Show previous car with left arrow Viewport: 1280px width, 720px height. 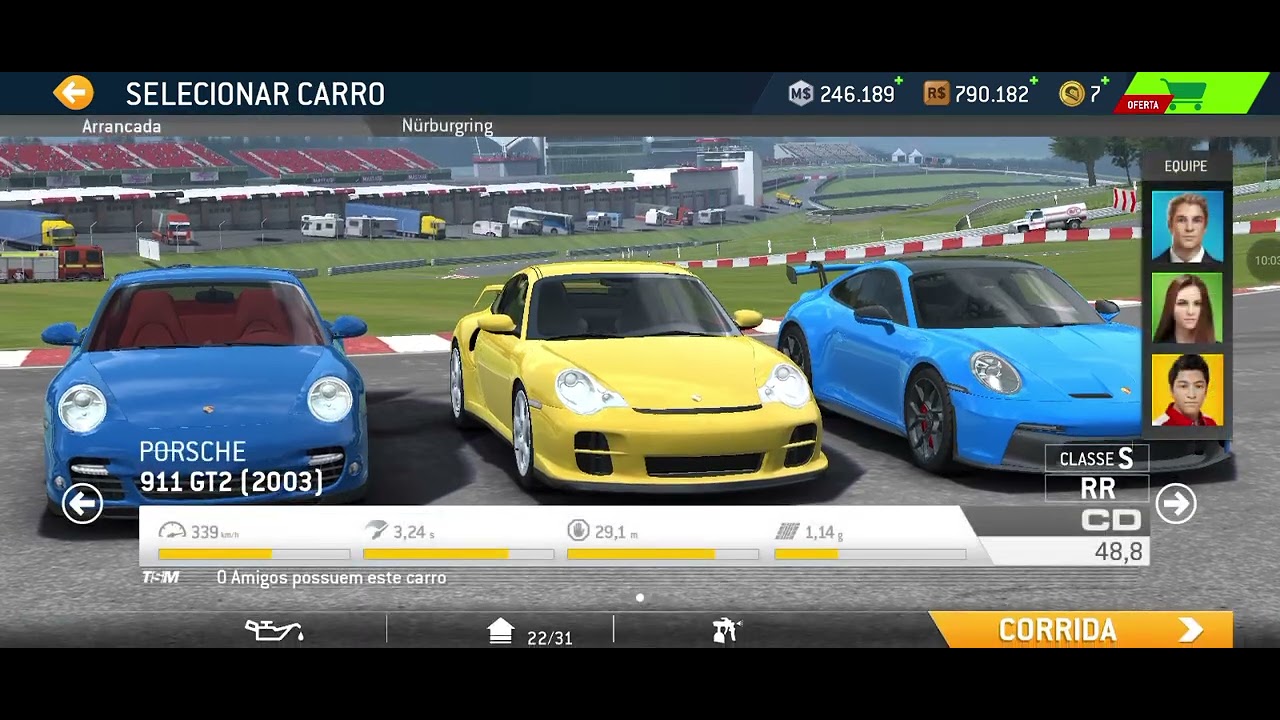point(82,503)
